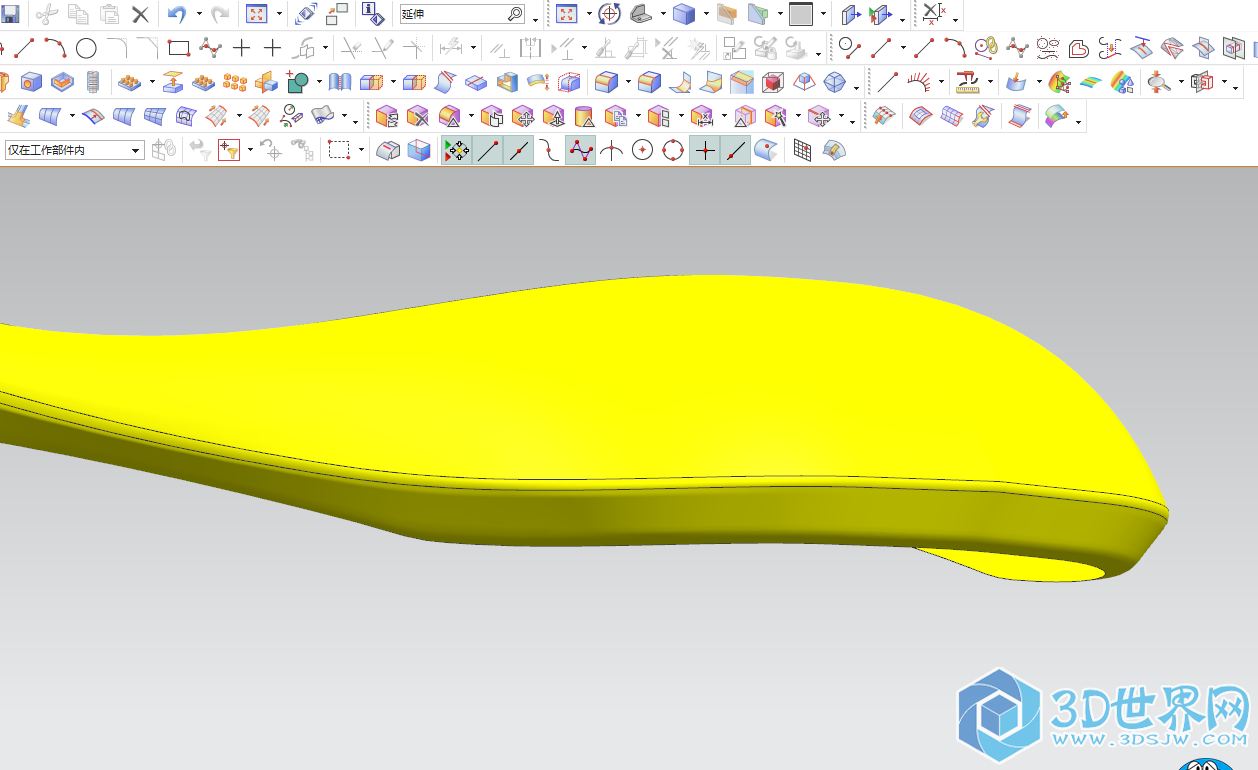Select the Rectangle sketch tool
Image resolution: width=1258 pixels, height=770 pixels.
pyautogui.click(x=178, y=47)
